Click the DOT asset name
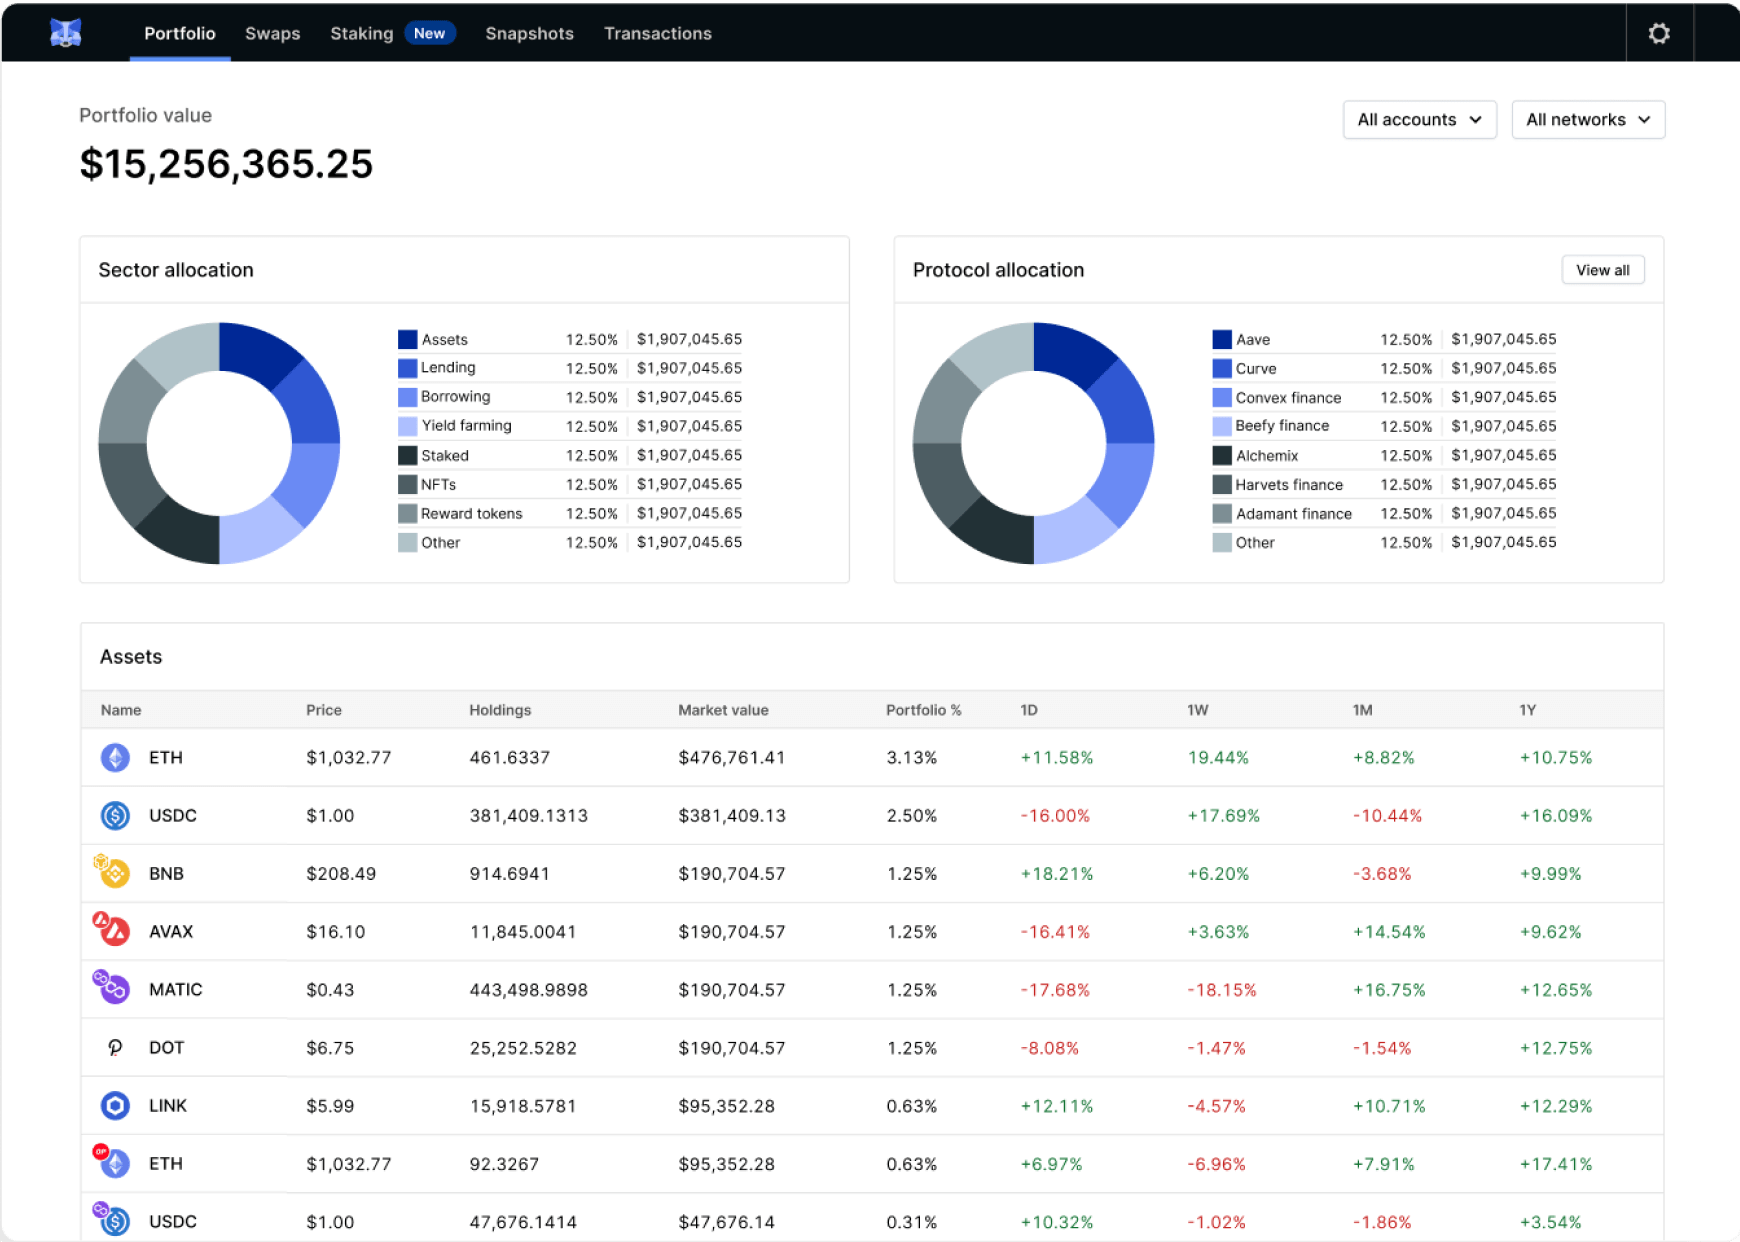The height and width of the screenshot is (1242, 1740). pyautogui.click(x=166, y=1048)
